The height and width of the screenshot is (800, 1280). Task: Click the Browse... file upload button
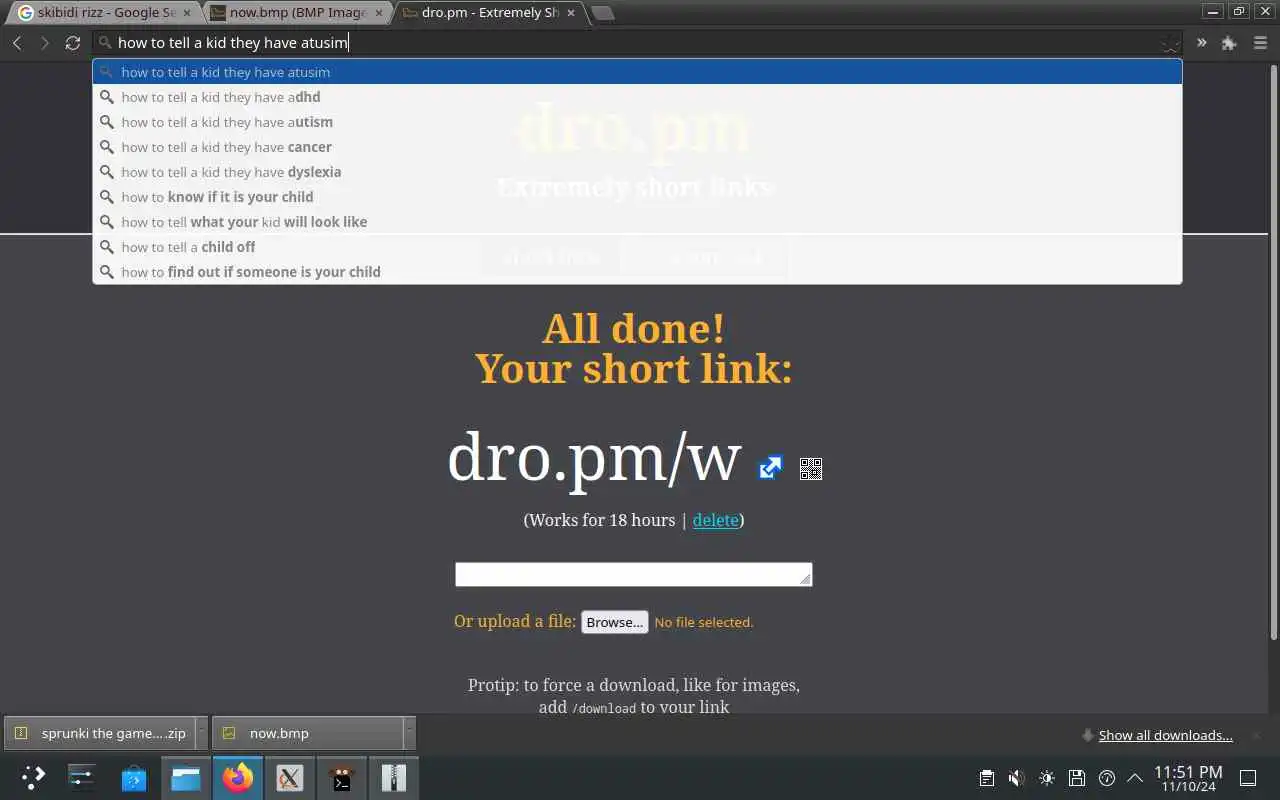(x=615, y=622)
